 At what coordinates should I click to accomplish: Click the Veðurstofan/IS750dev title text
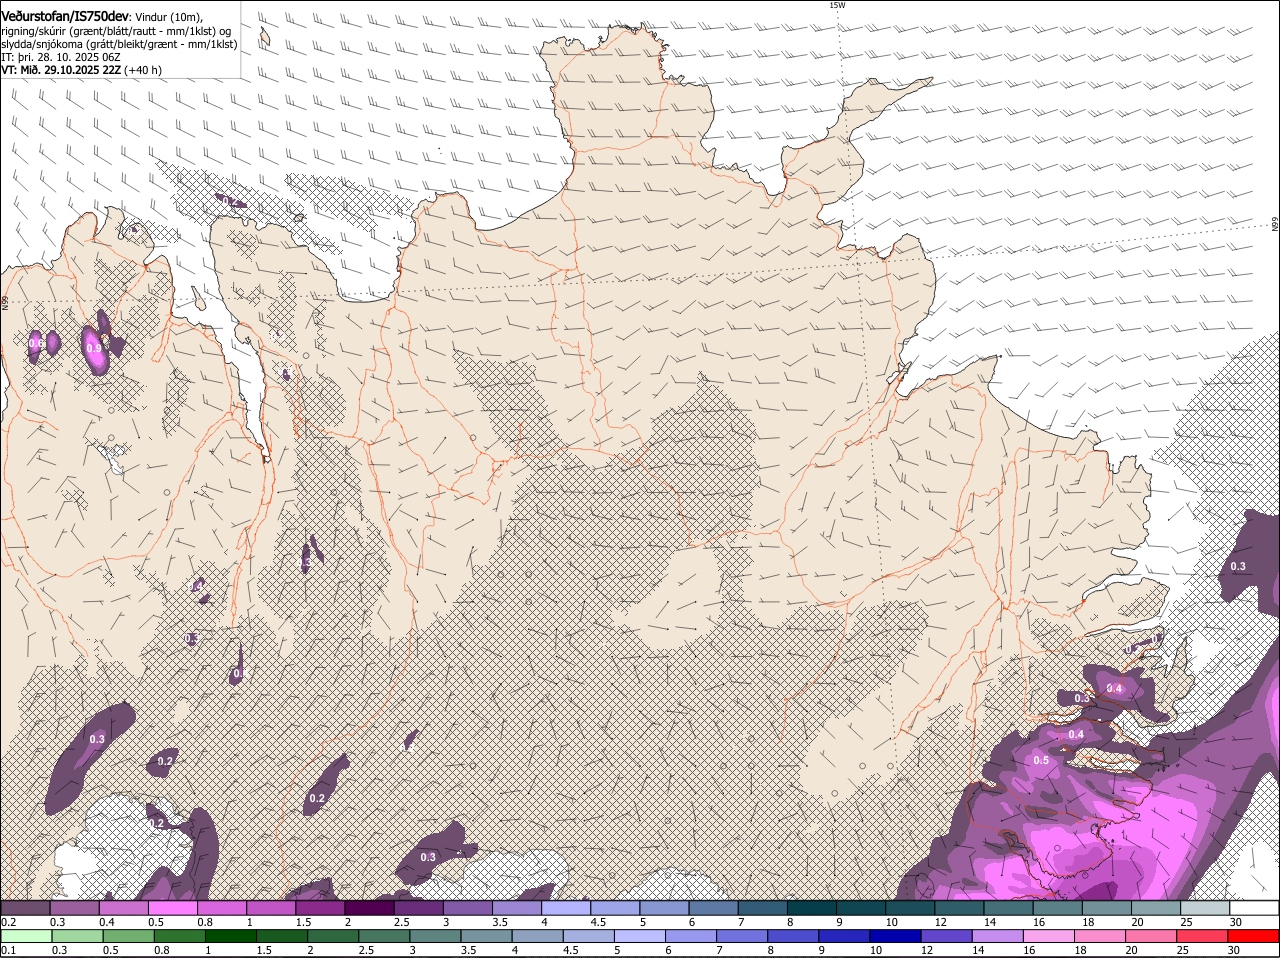[x=65, y=17]
